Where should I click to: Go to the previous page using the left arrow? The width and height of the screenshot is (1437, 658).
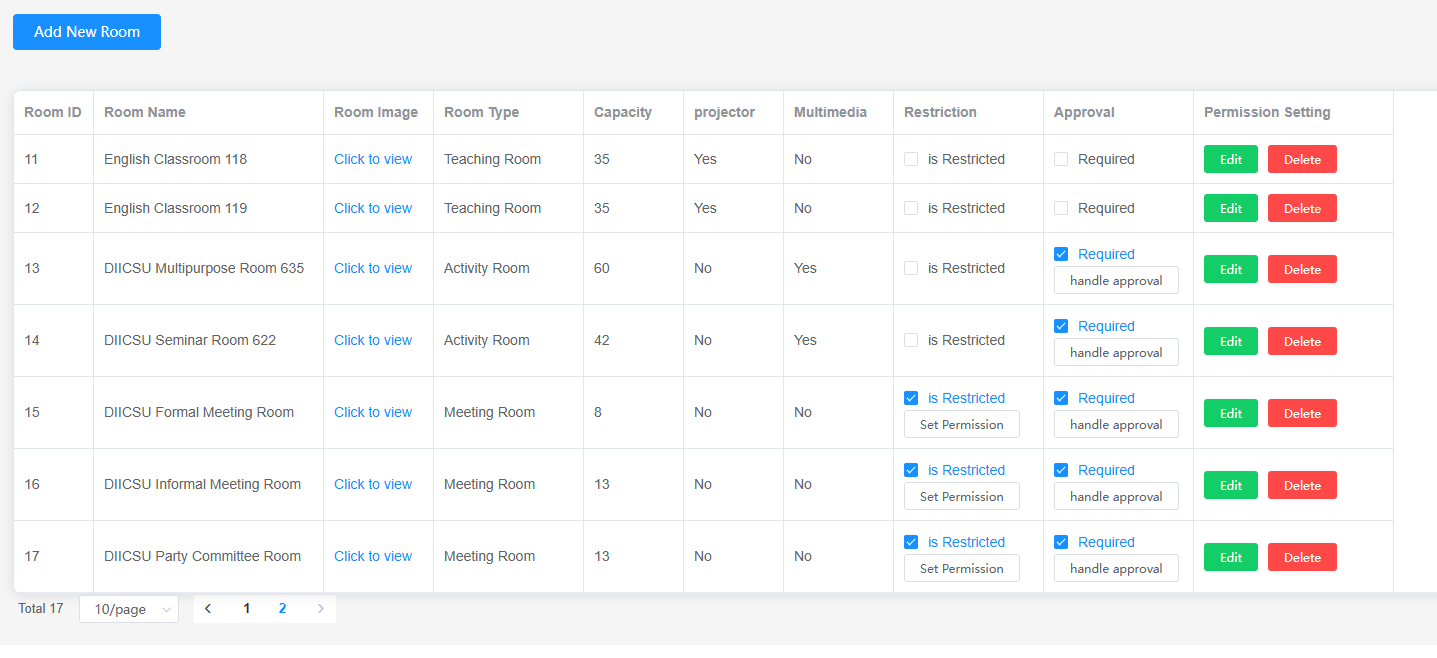point(208,609)
